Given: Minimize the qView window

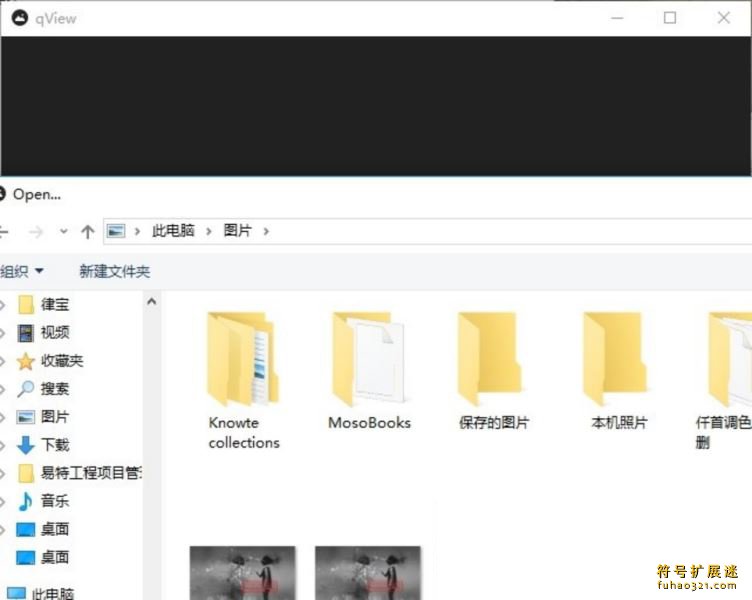Looking at the screenshot, I should (x=617, y=18).
